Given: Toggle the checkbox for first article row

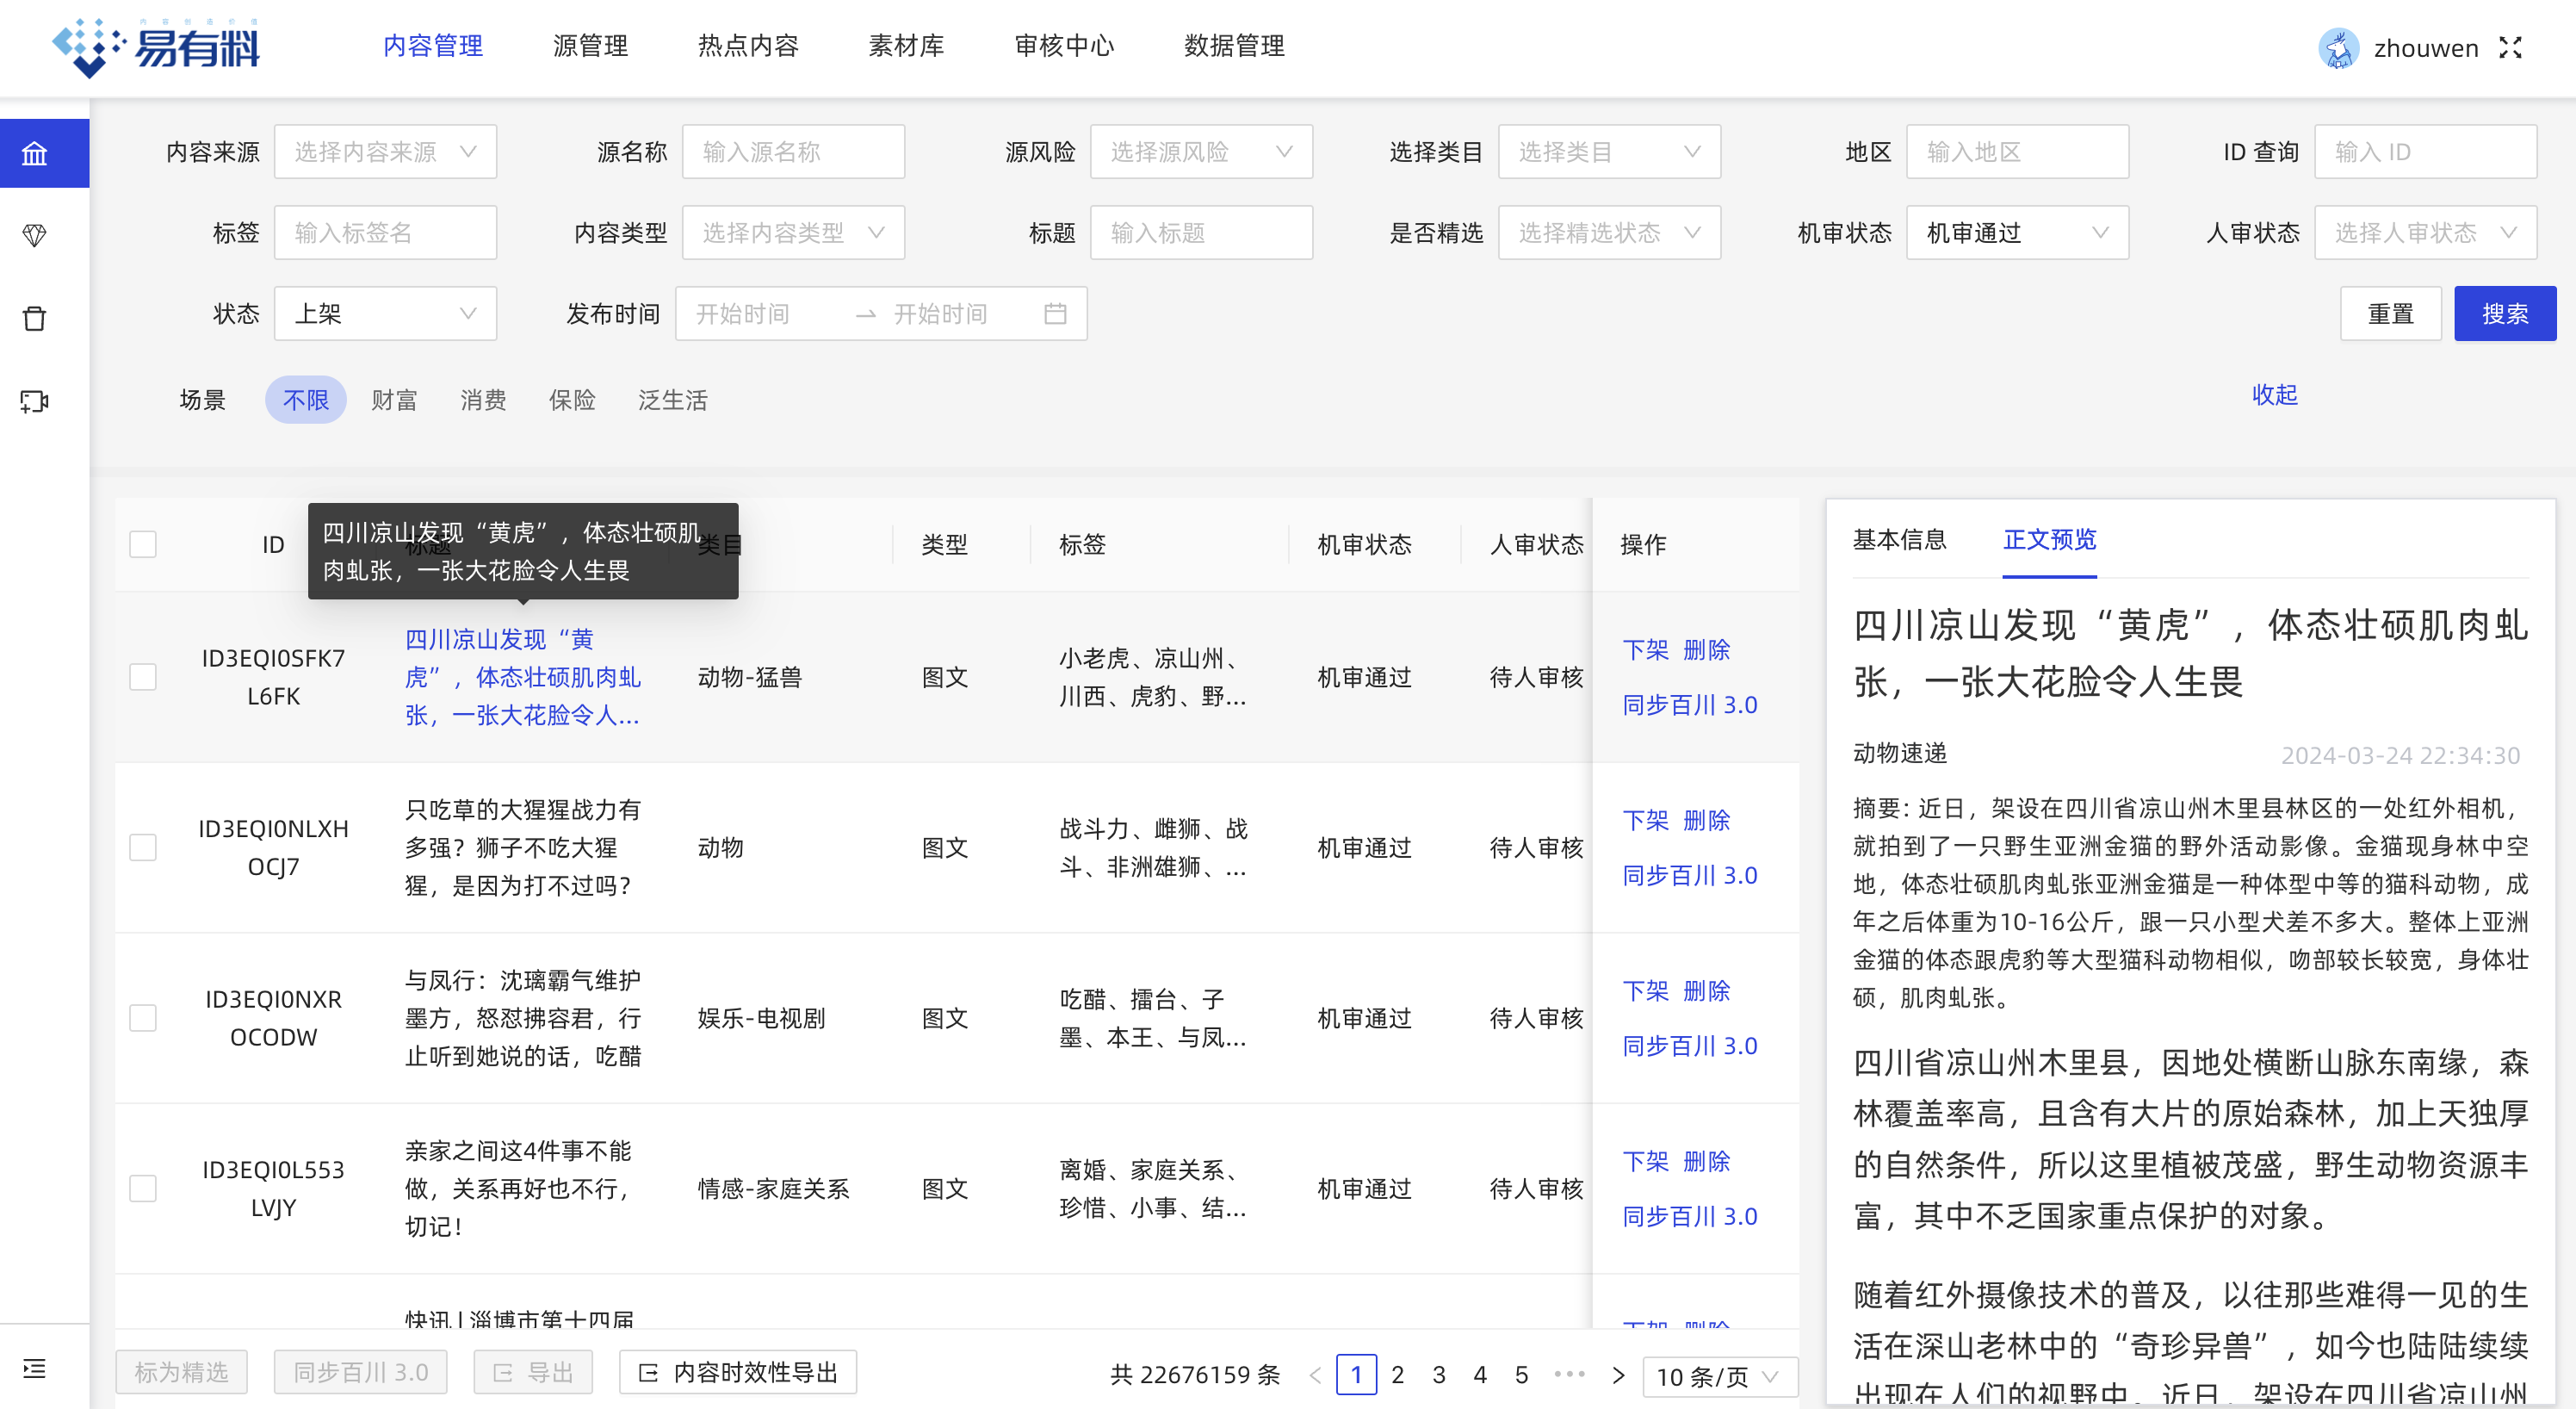Looking at the screenshot, I should [x=142, y=675].
